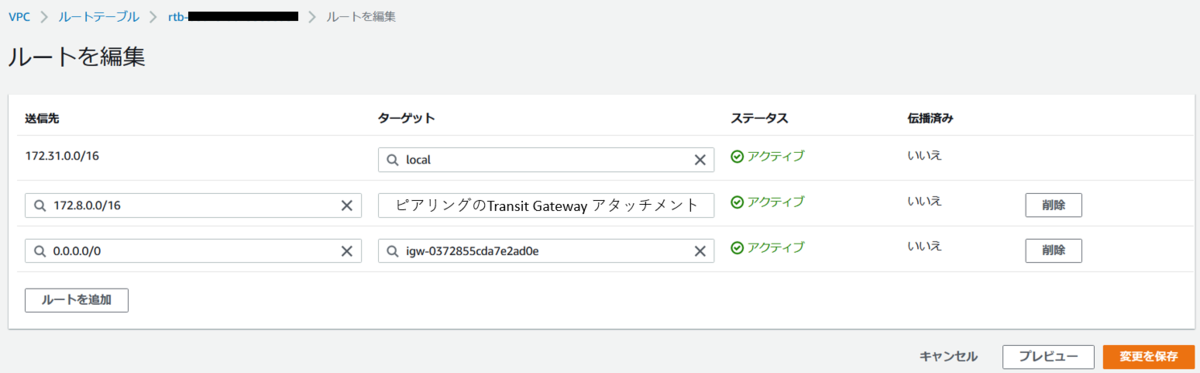Delete the 172.8.0.0/16 route with its 削除 button

click(x=1053, y=205)
